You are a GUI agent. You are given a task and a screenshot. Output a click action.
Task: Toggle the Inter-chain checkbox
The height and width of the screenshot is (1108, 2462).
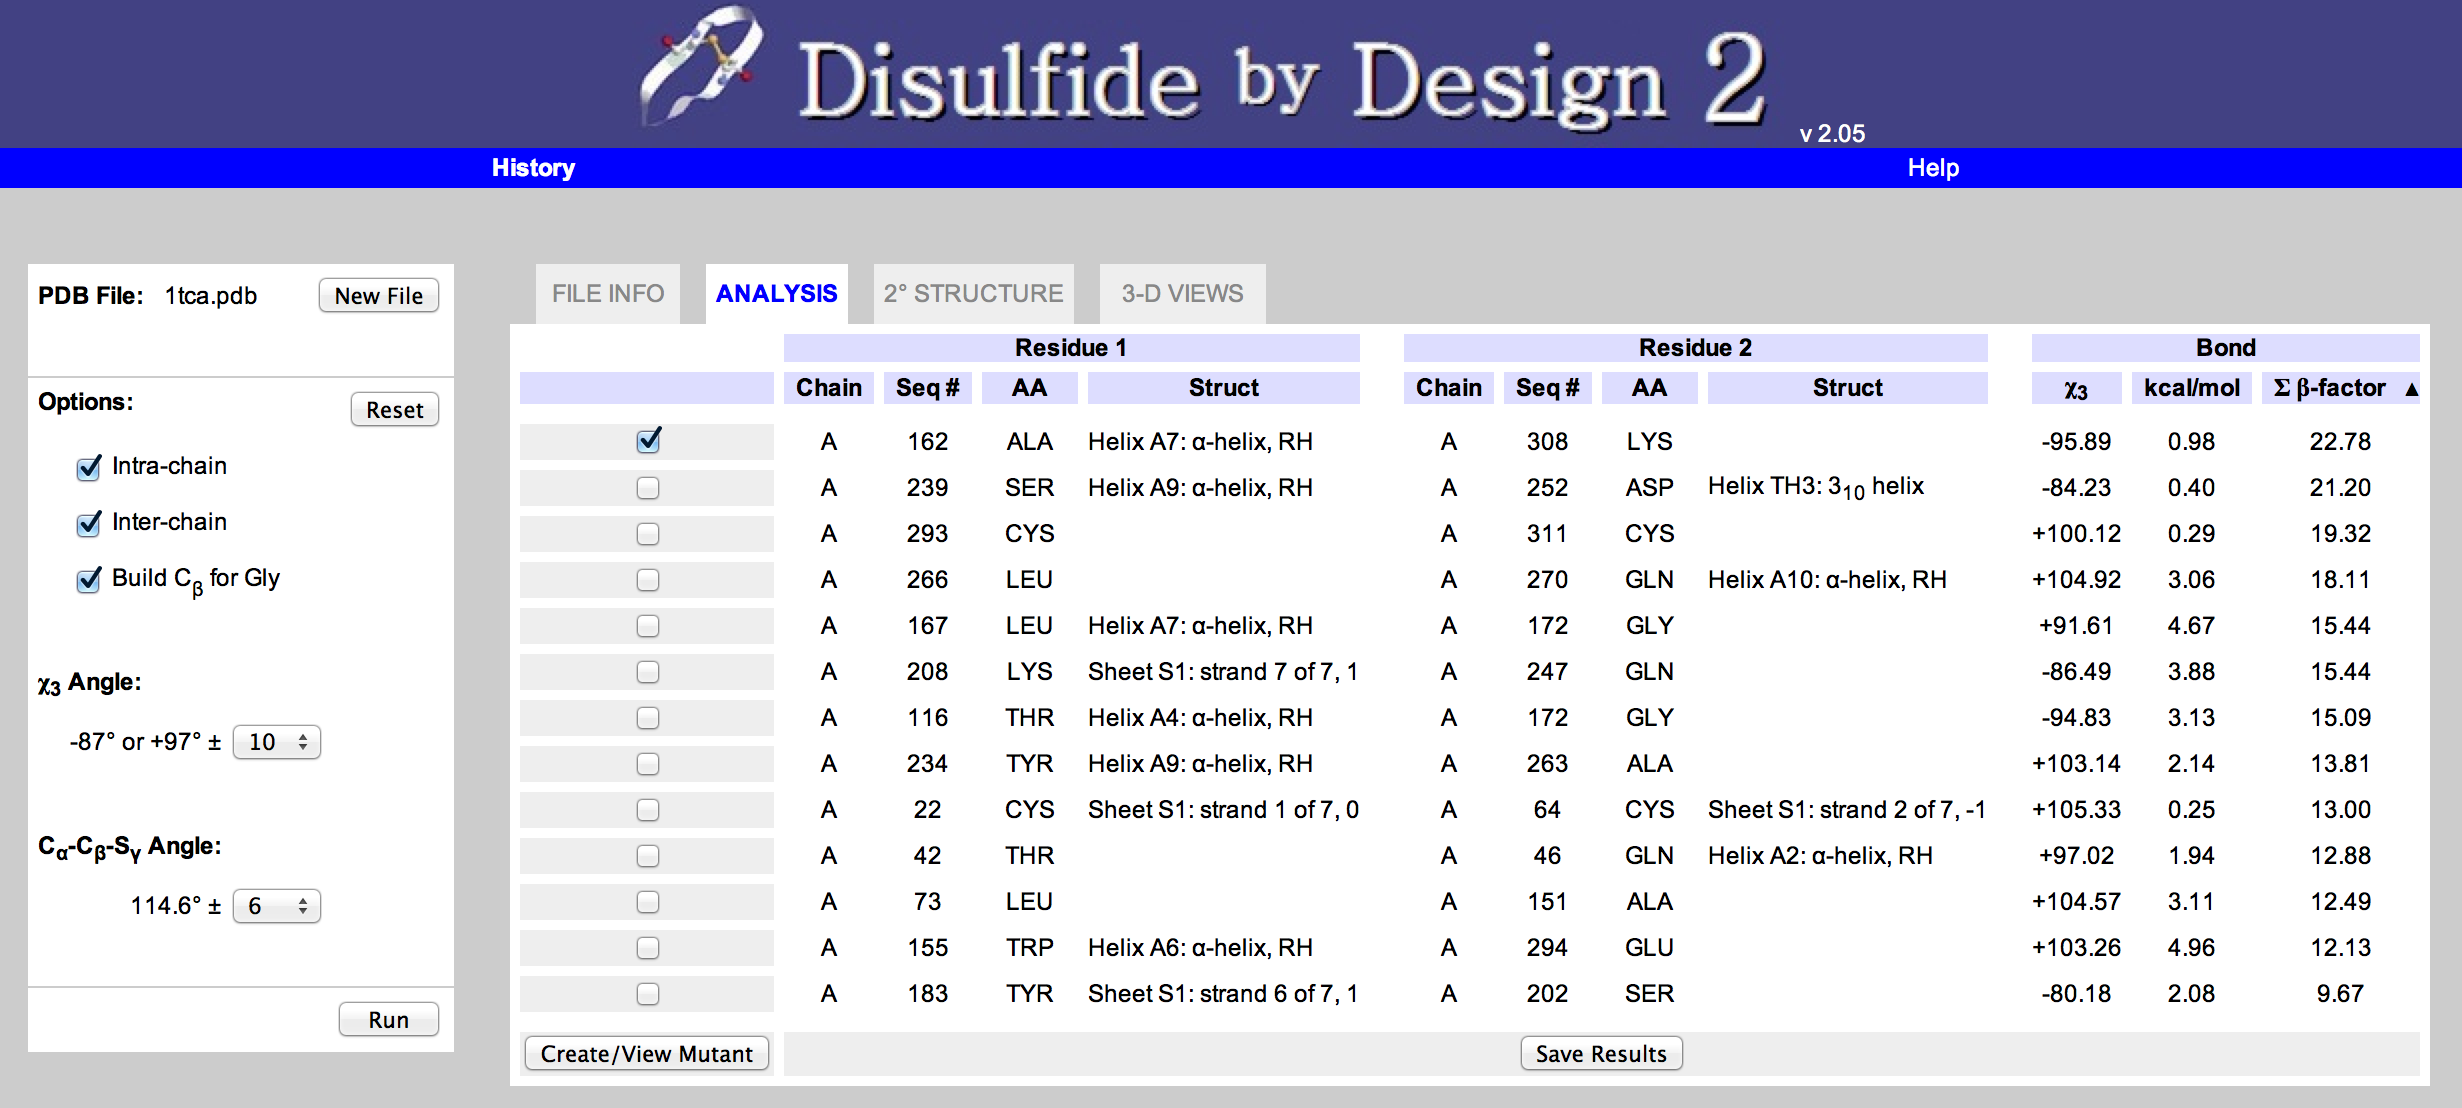(x=89, y=523)
